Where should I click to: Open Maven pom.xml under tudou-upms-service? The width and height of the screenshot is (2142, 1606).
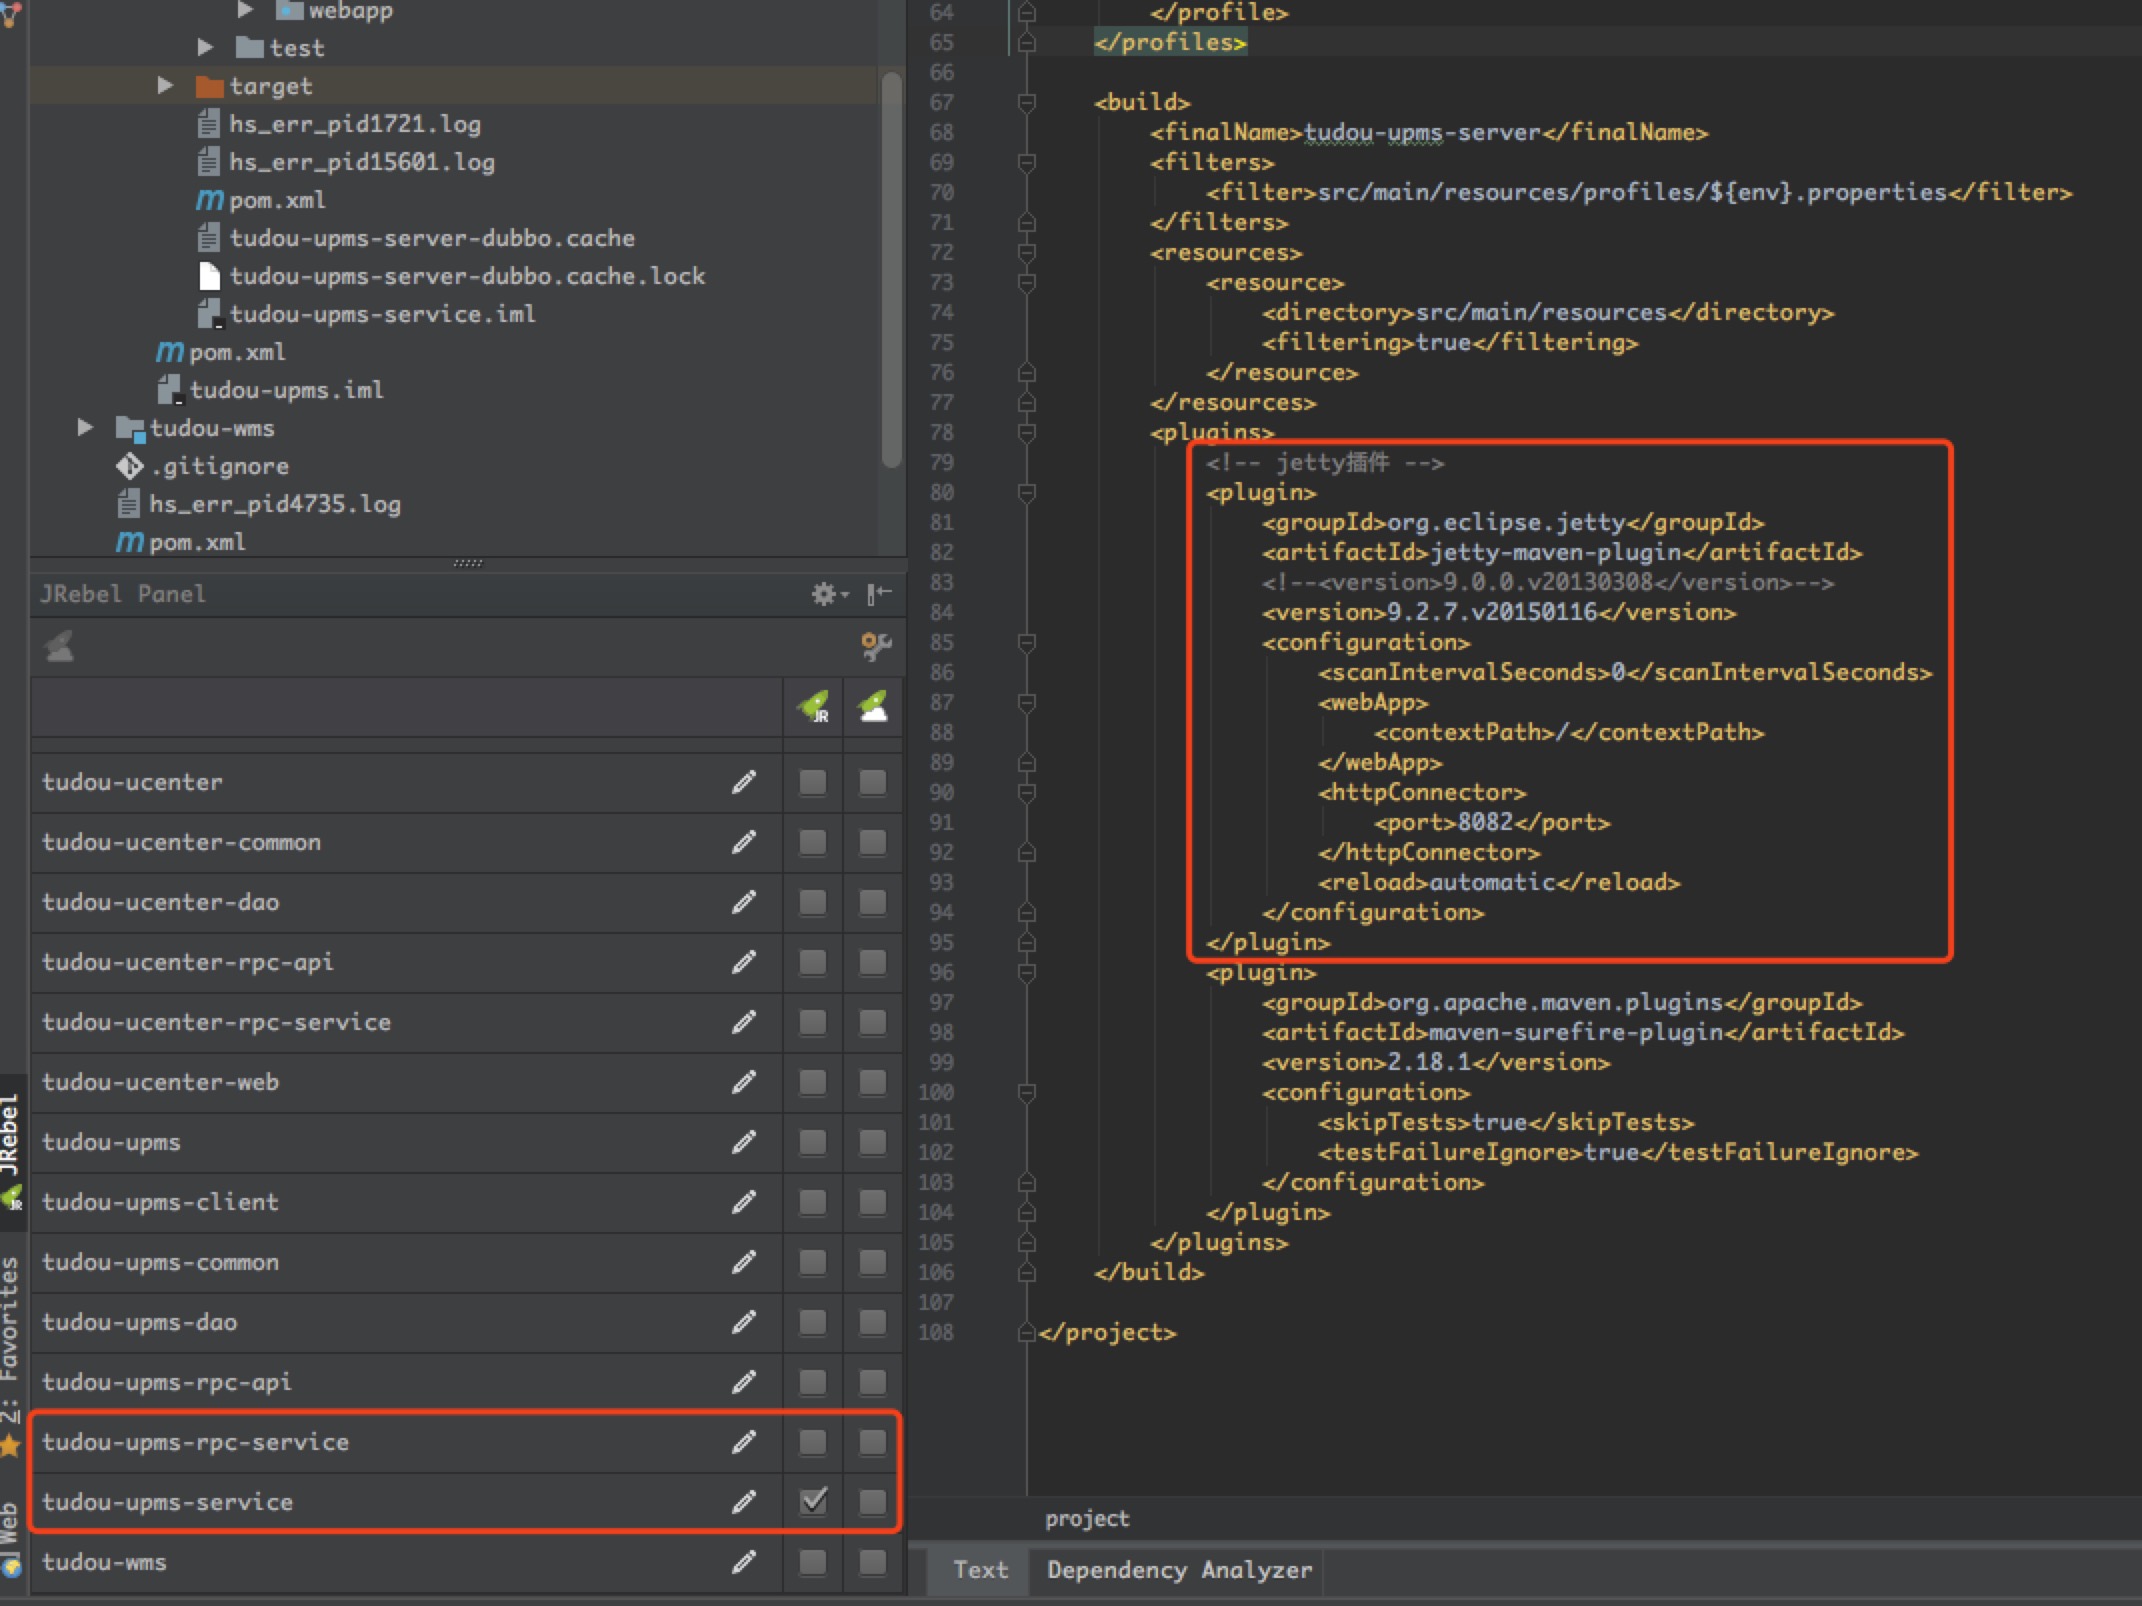(x=260, y=200)
